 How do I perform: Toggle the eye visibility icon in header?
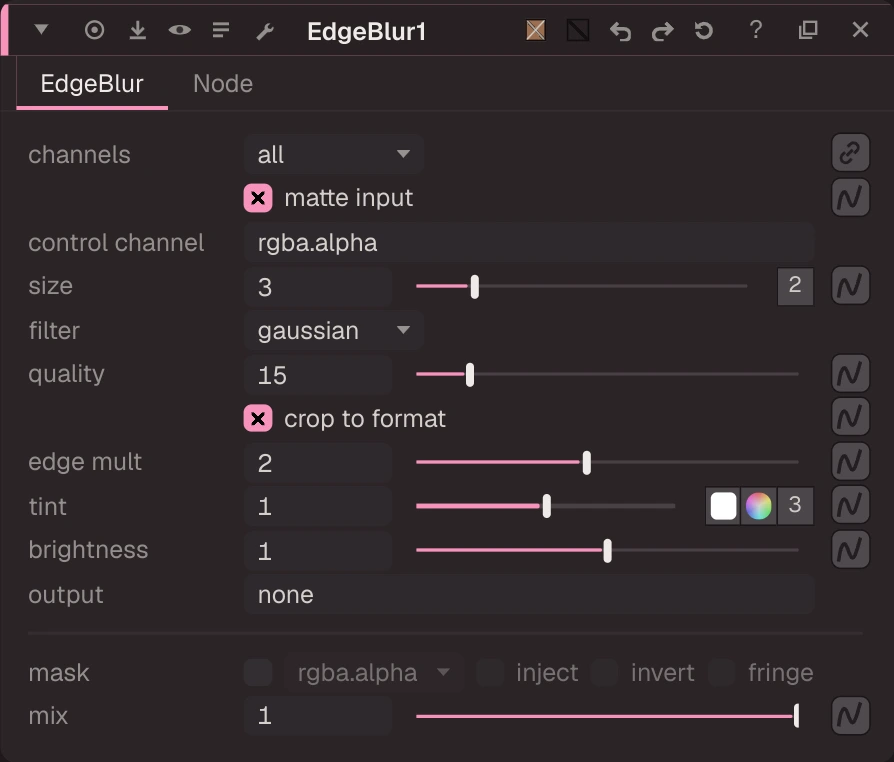point(180,30)
